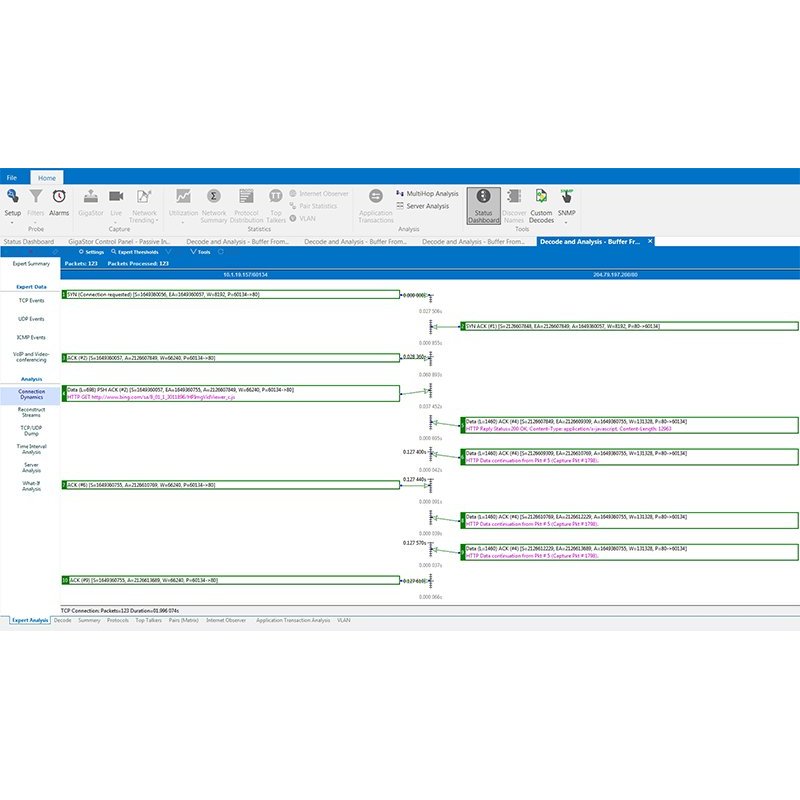800x800 pixels.
Task: Open the File menu
Action: (12, 178)
